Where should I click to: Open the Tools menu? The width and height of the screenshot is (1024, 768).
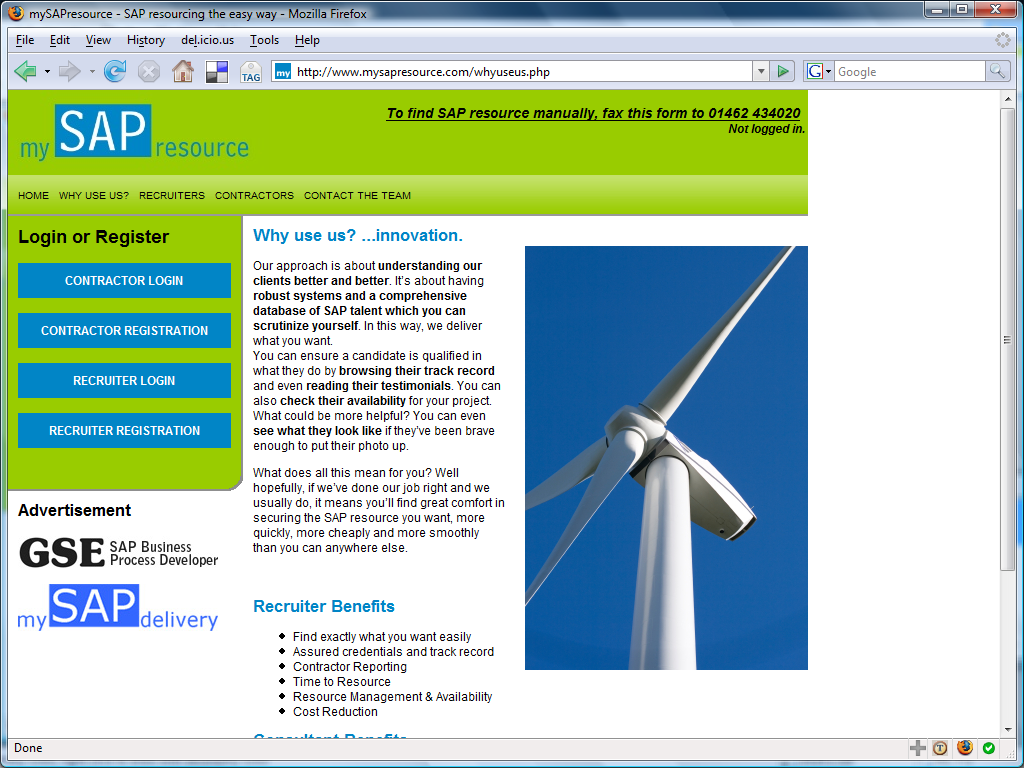point(264,40)
